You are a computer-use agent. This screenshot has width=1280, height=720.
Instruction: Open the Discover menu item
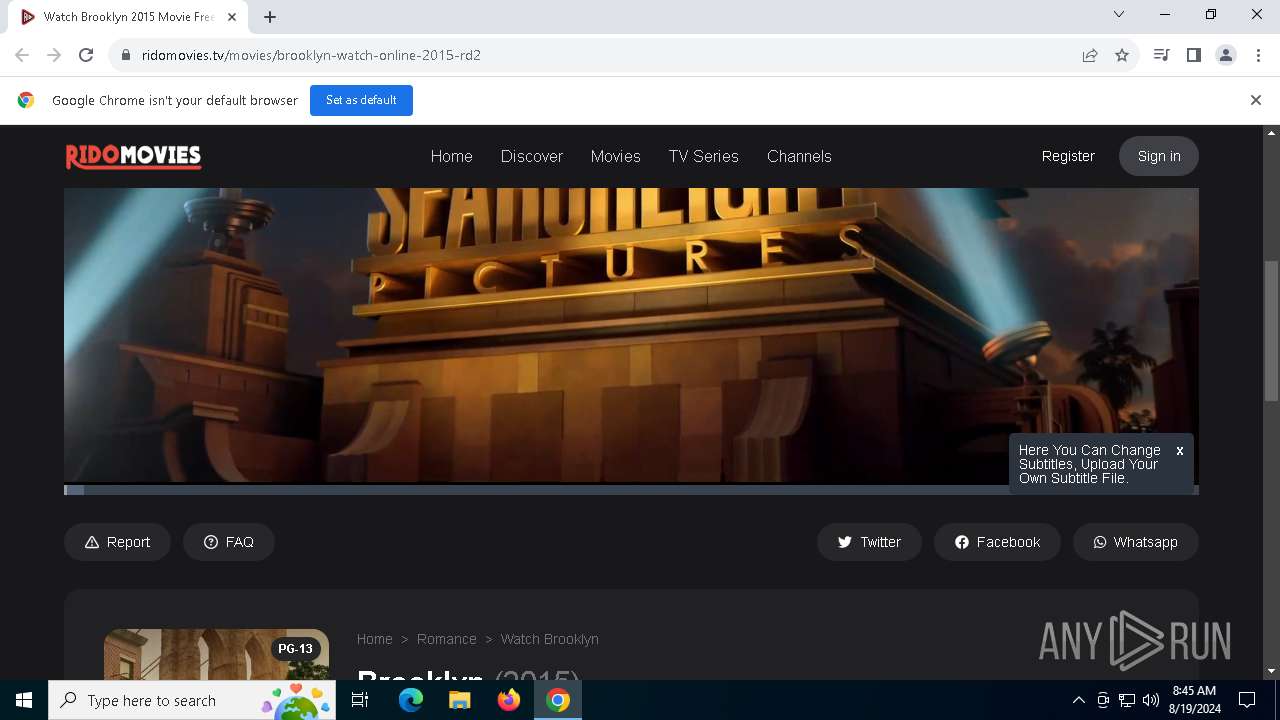[531, 156]
